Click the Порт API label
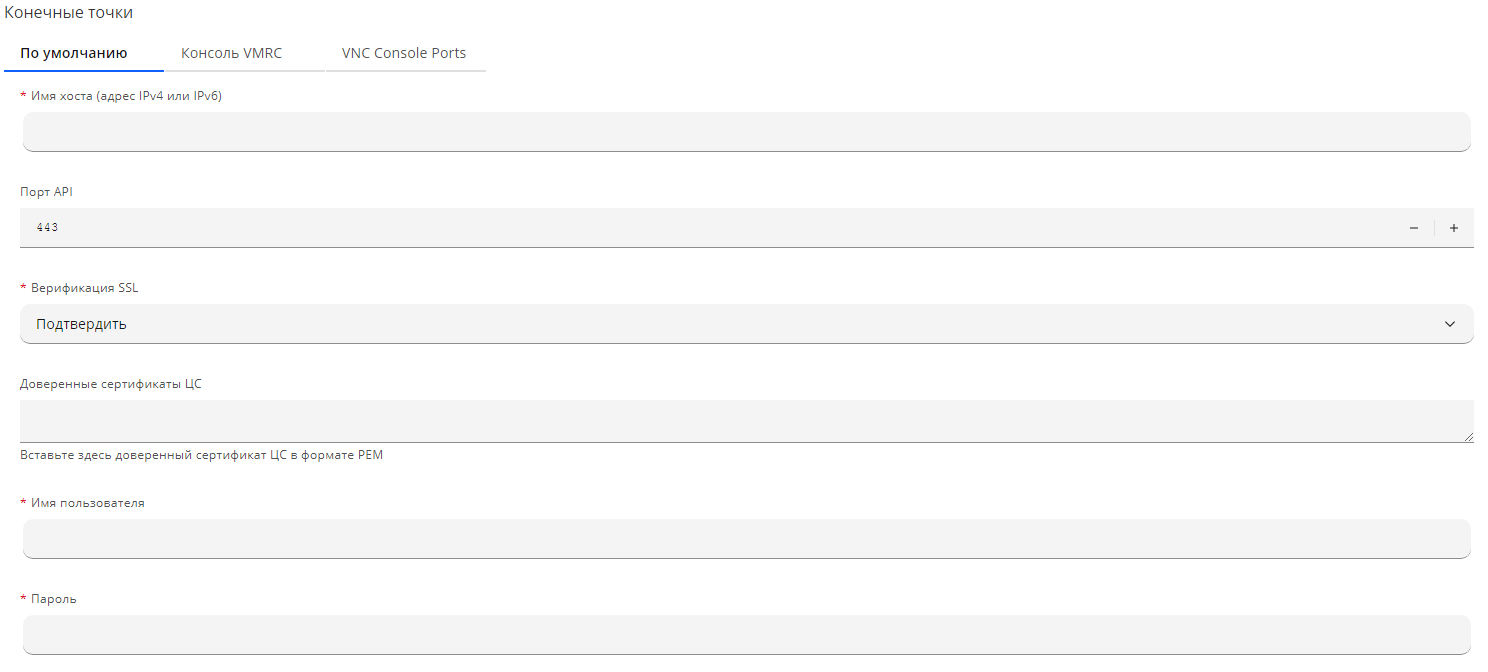The image size is (1488, 672). (46, 192)
